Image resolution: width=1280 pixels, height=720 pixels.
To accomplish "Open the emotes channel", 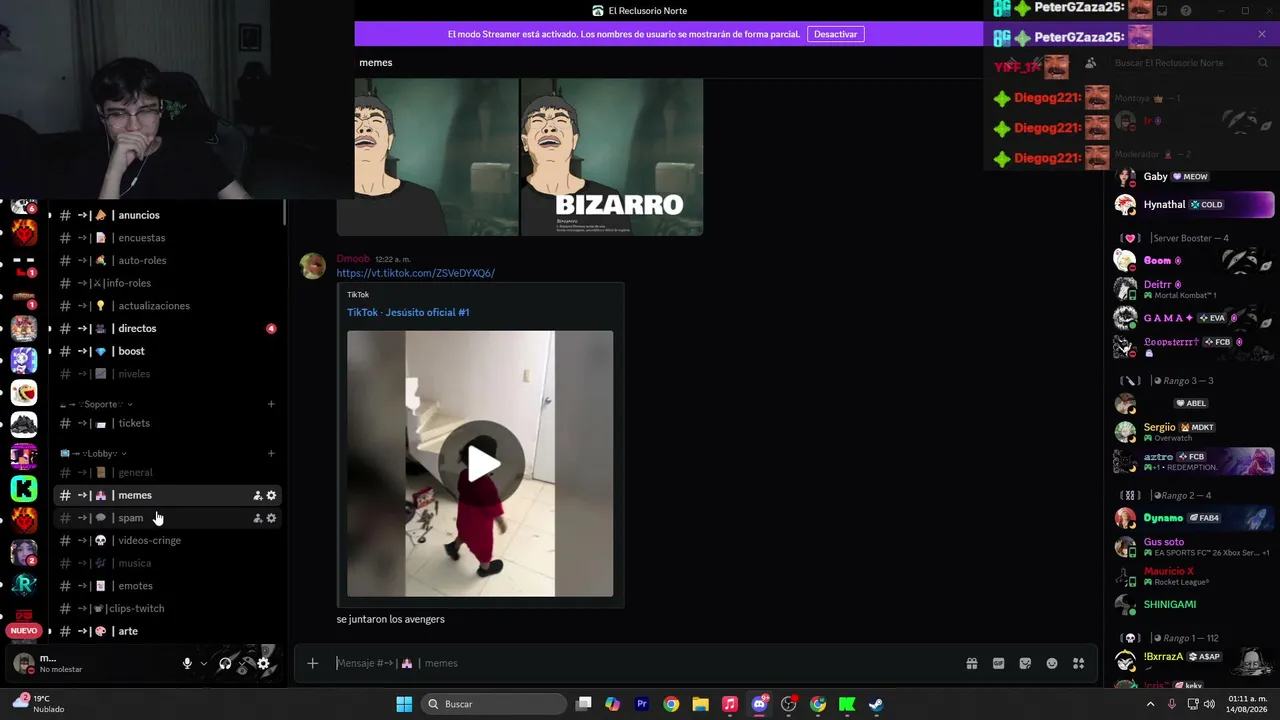I will click(167, 586).
